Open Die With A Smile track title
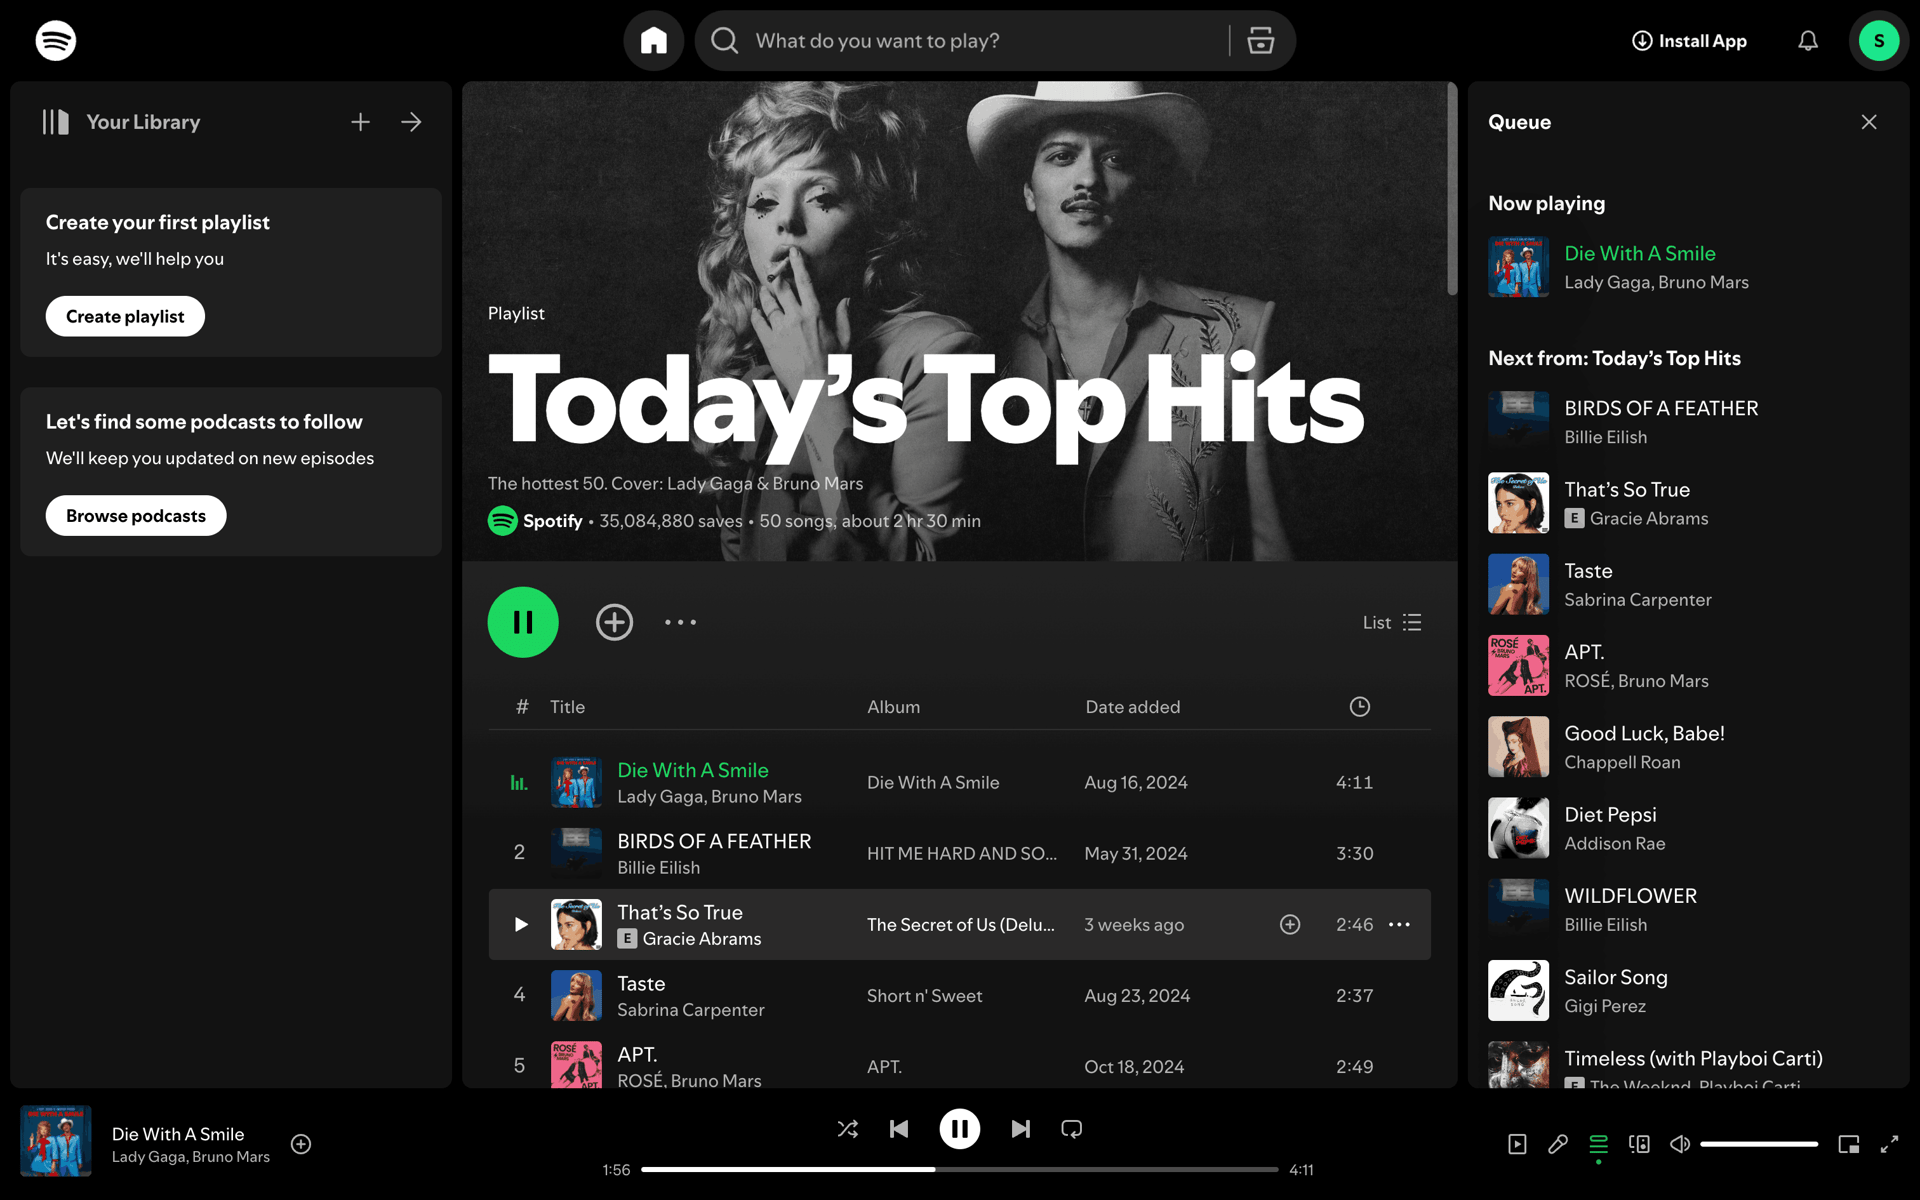The height and width of the screenshot is (1200, 1920). click(693, 770)
